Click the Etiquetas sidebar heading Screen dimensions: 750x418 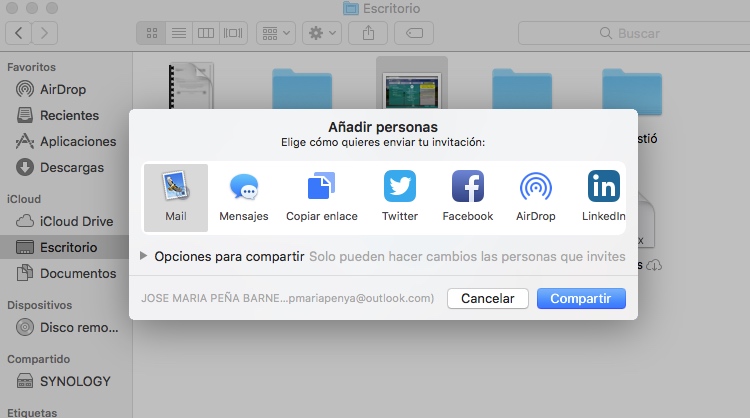[32, 412]
